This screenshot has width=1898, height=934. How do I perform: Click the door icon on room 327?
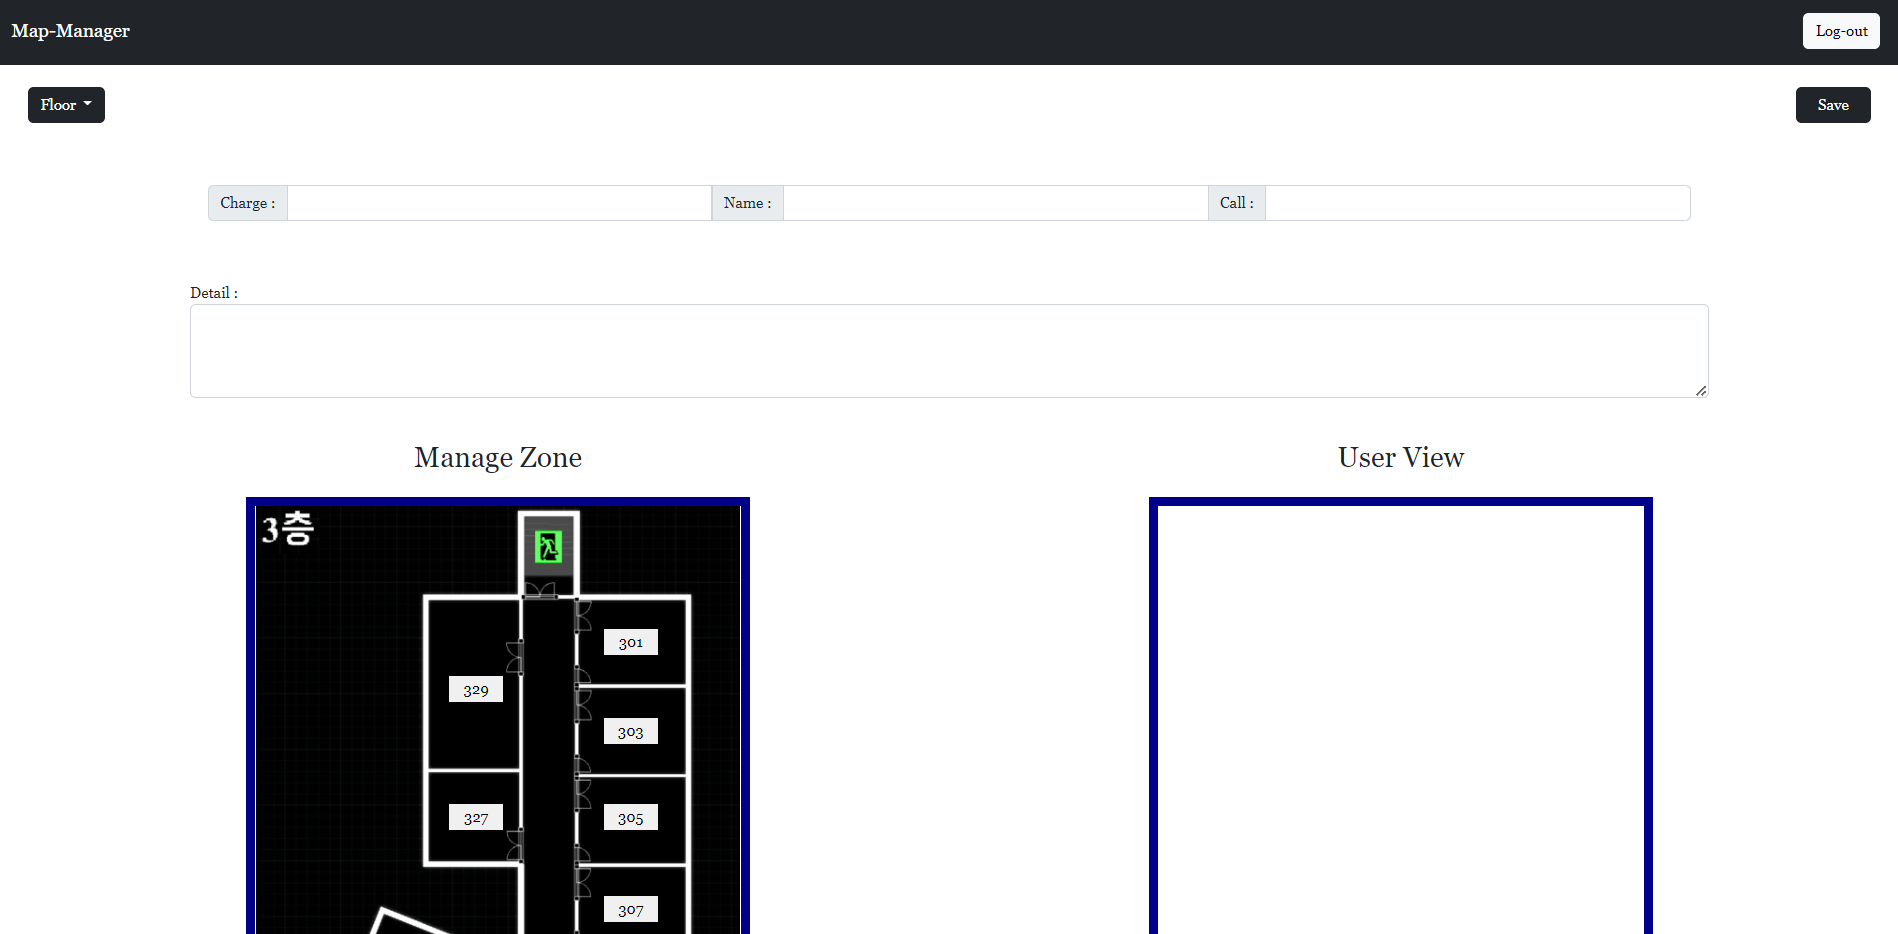coord(515,845)
